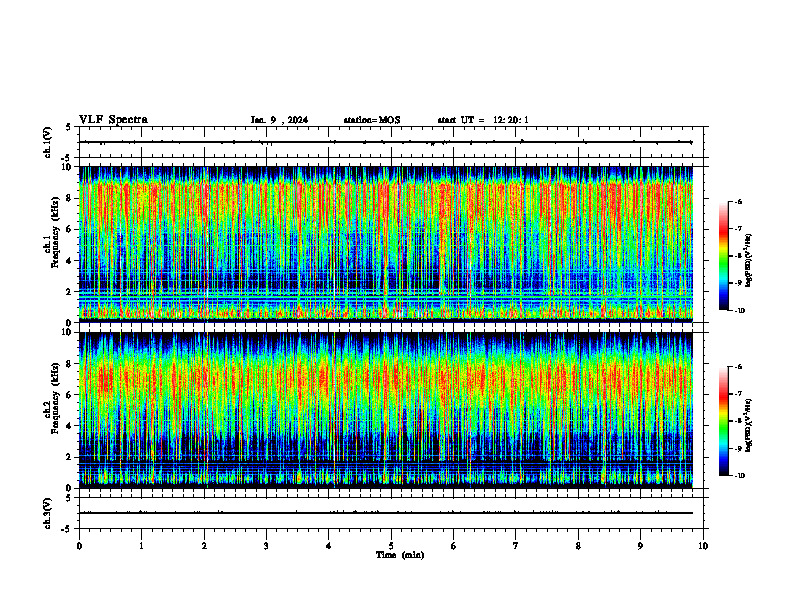The height and width of the screenshot is (612, 792).
Task: Click the time axis tick label '0'
Action: coord(79,546)
